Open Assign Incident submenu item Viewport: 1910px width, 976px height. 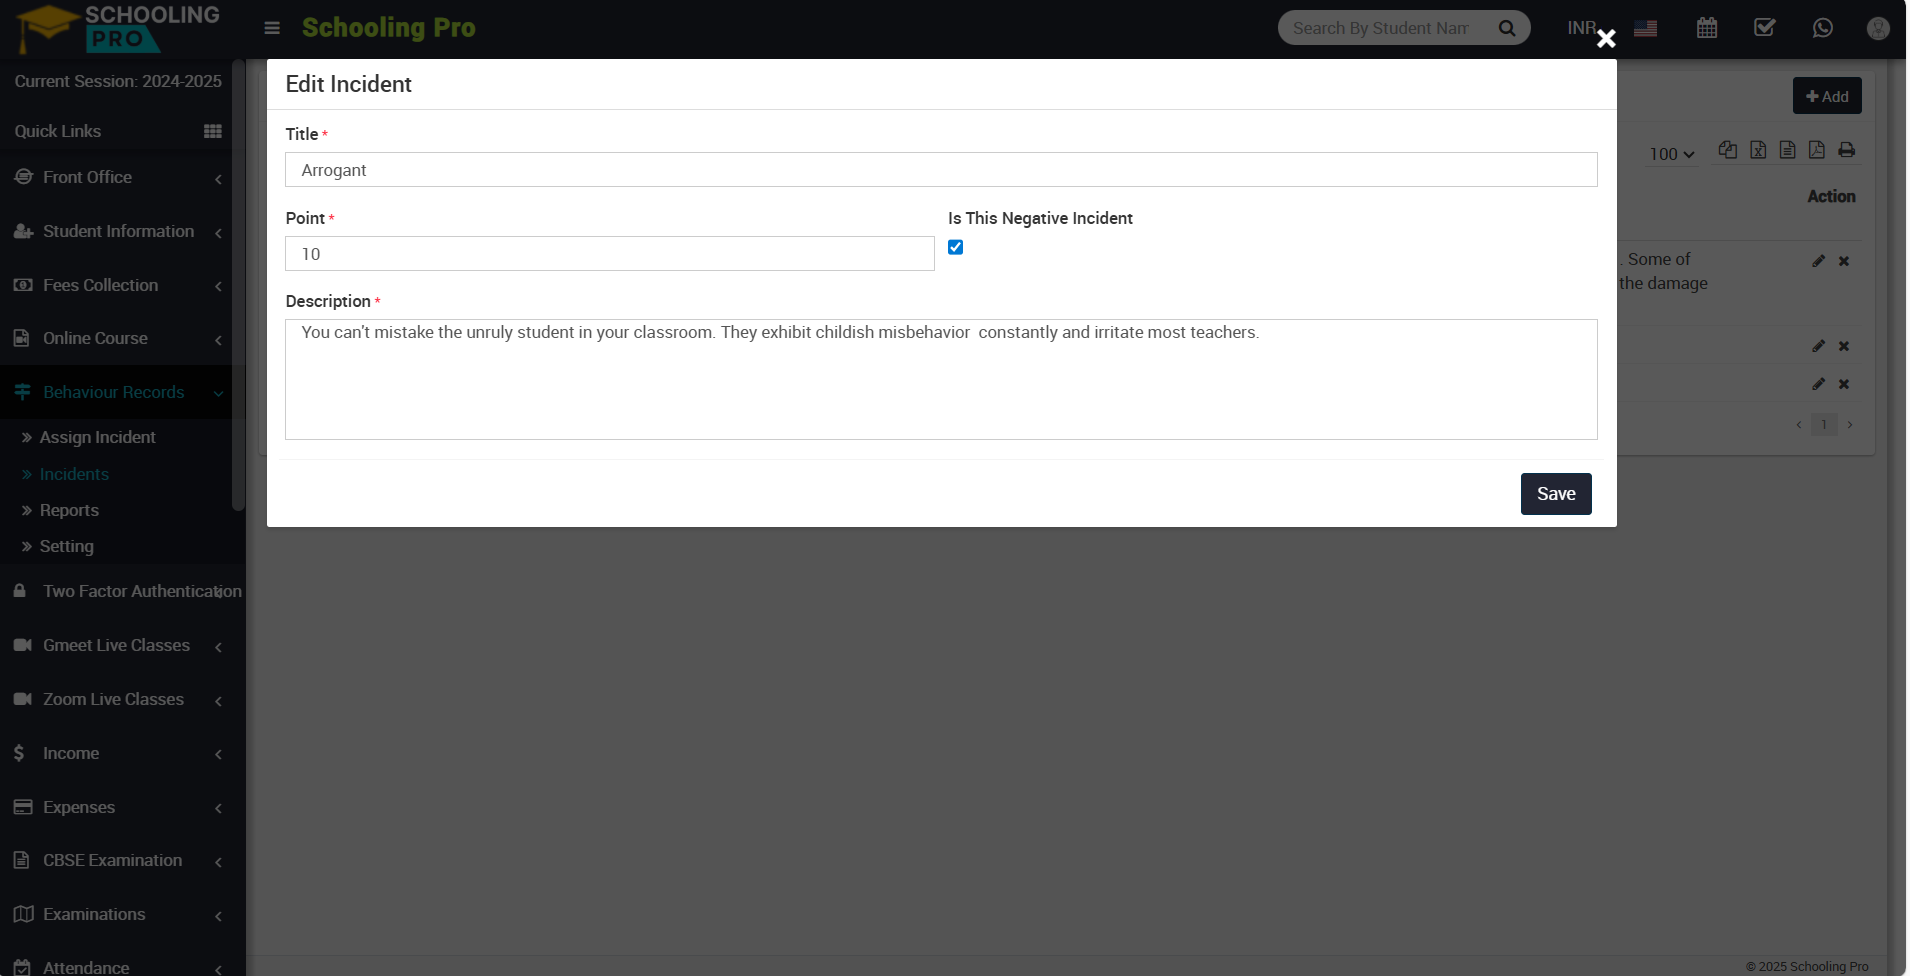click(98, 437)
